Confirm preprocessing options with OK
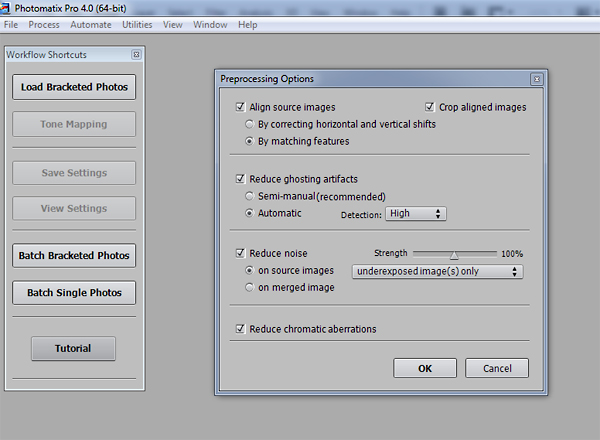Image resolution: width=600 pixels, height=440 pixels. click(x=425, y=368)
